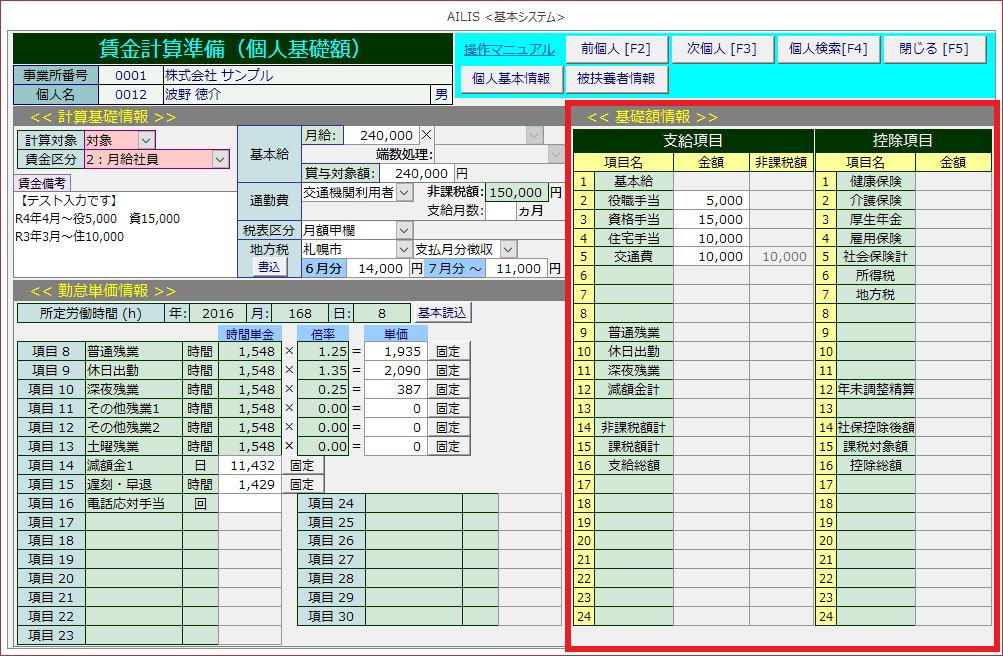The height and width of the screenshot is (656, 1003).
Task: Click the 書込 button under 地方税
Action: [269, 268]
